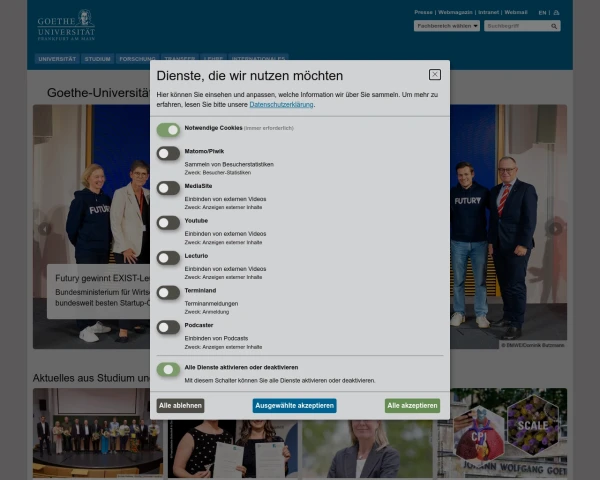Viewport: 600px width, 480px height.
Task: Open the FORSCHUNG menu tab
Action: point(137,59)
